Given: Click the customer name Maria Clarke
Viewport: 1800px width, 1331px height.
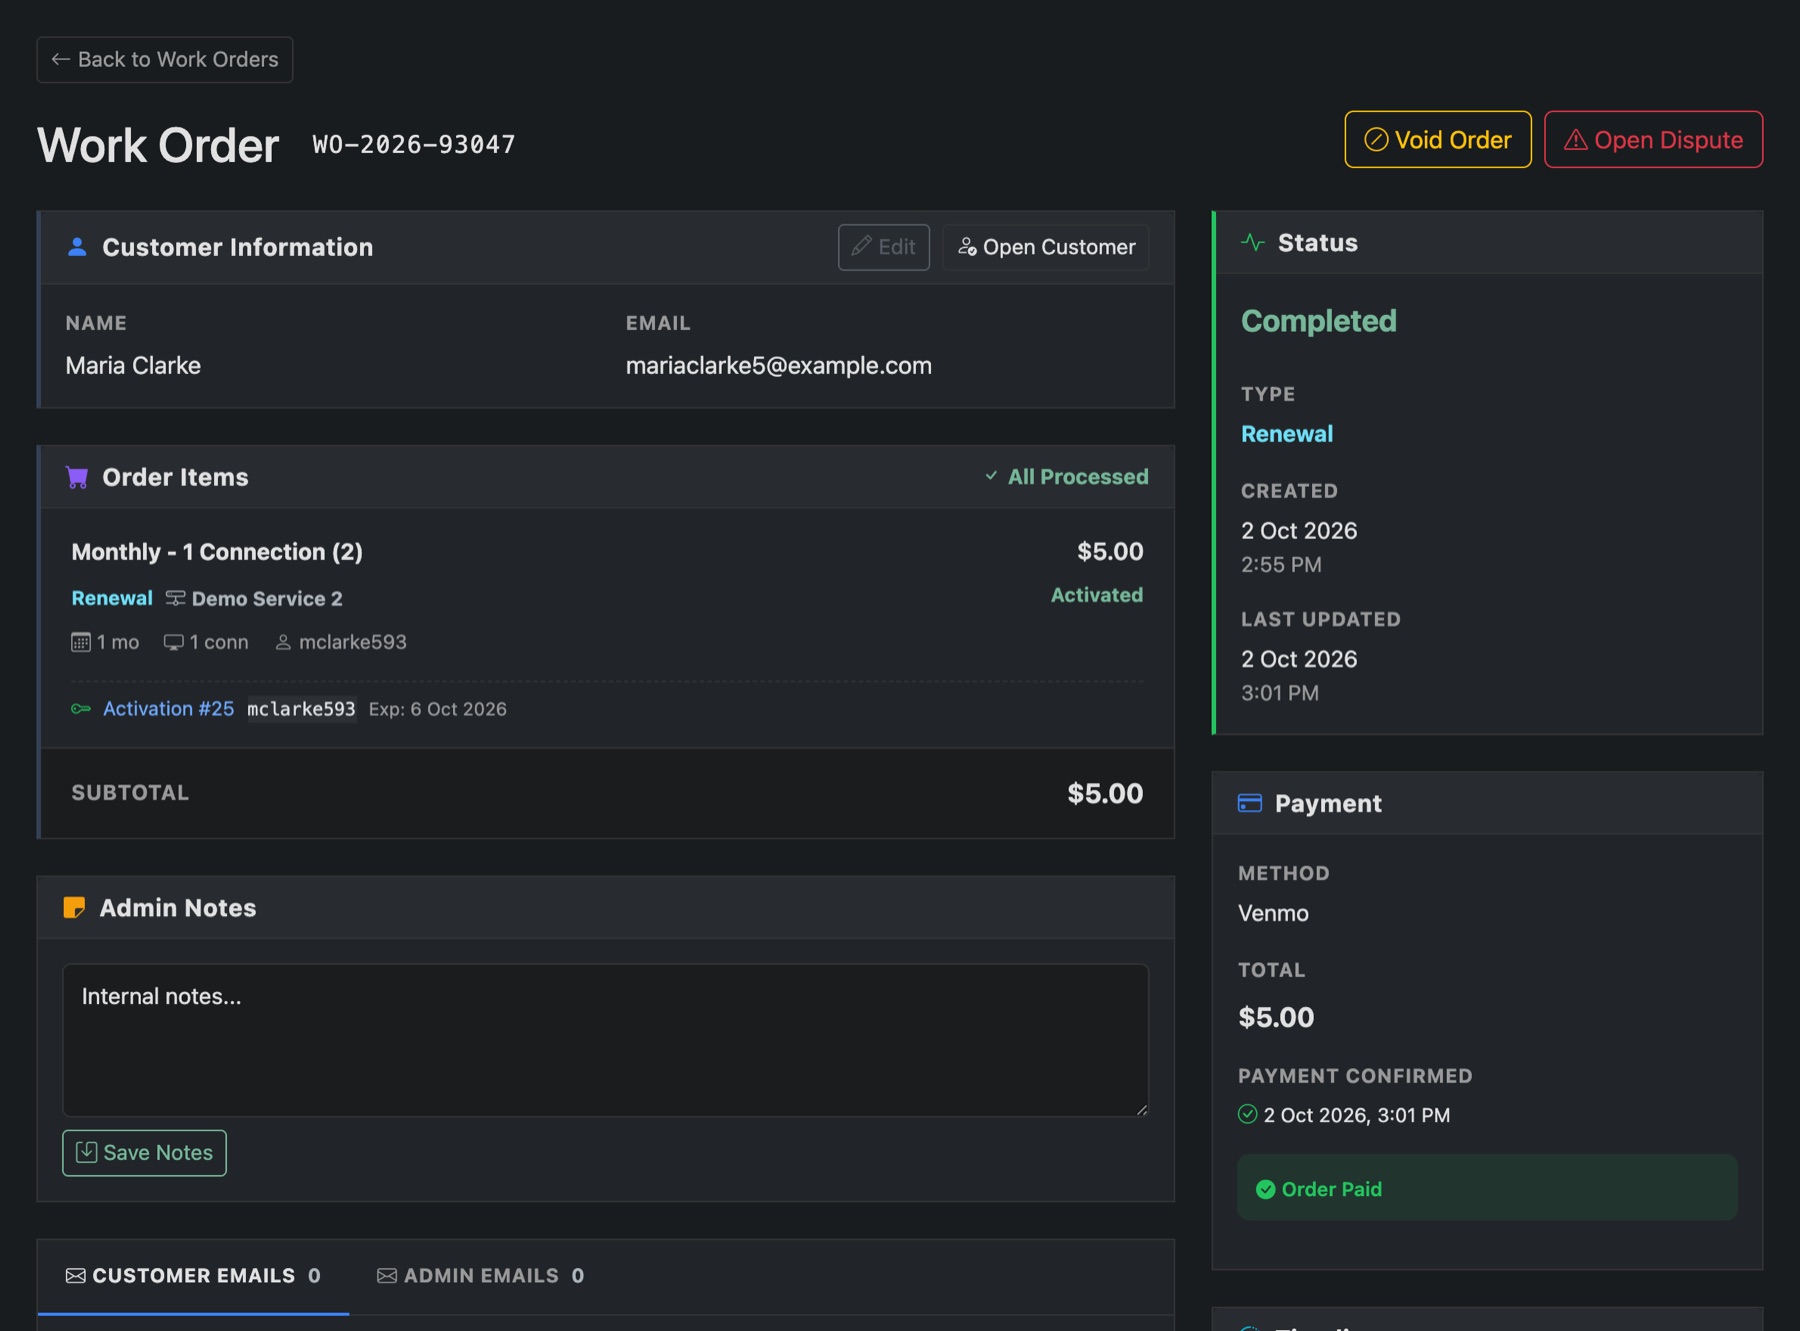Looking at the screenshot, I should point(133,366).
